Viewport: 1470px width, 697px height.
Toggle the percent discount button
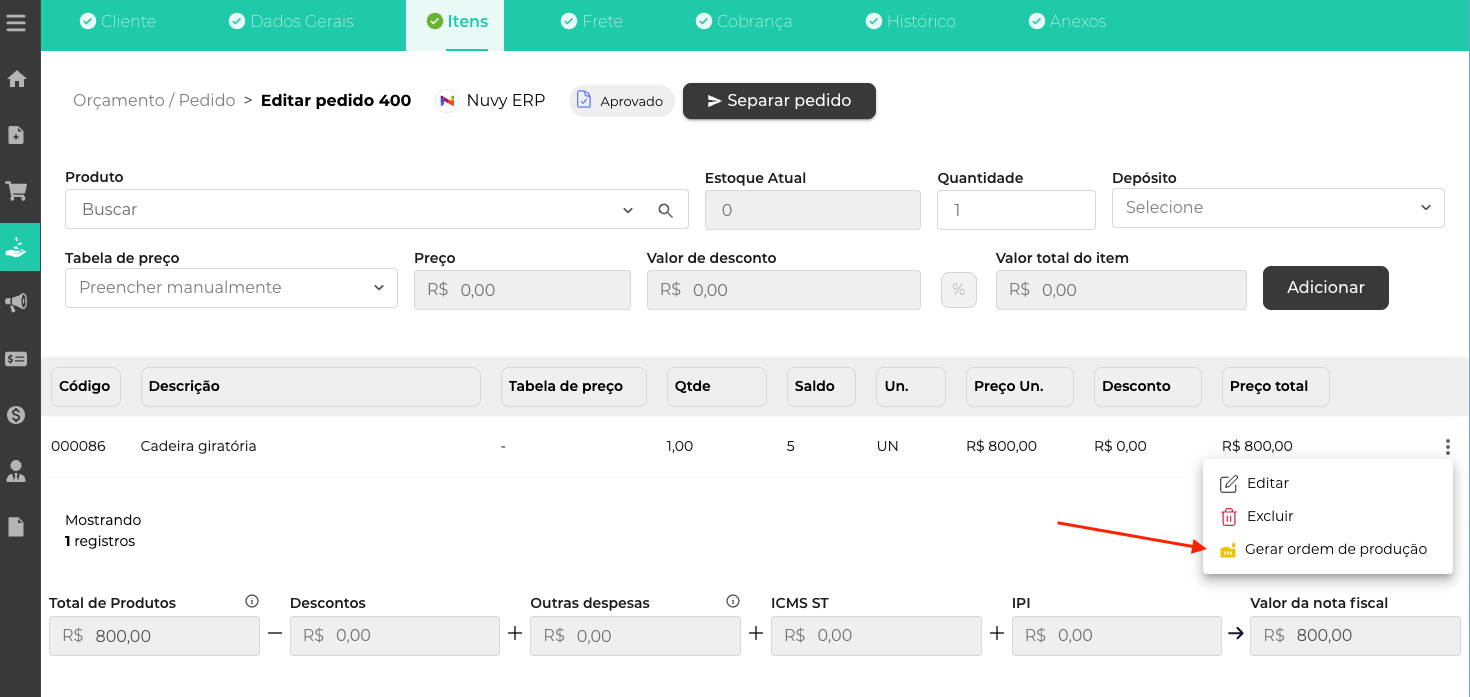pyautogui.click(x=958, y=290)
